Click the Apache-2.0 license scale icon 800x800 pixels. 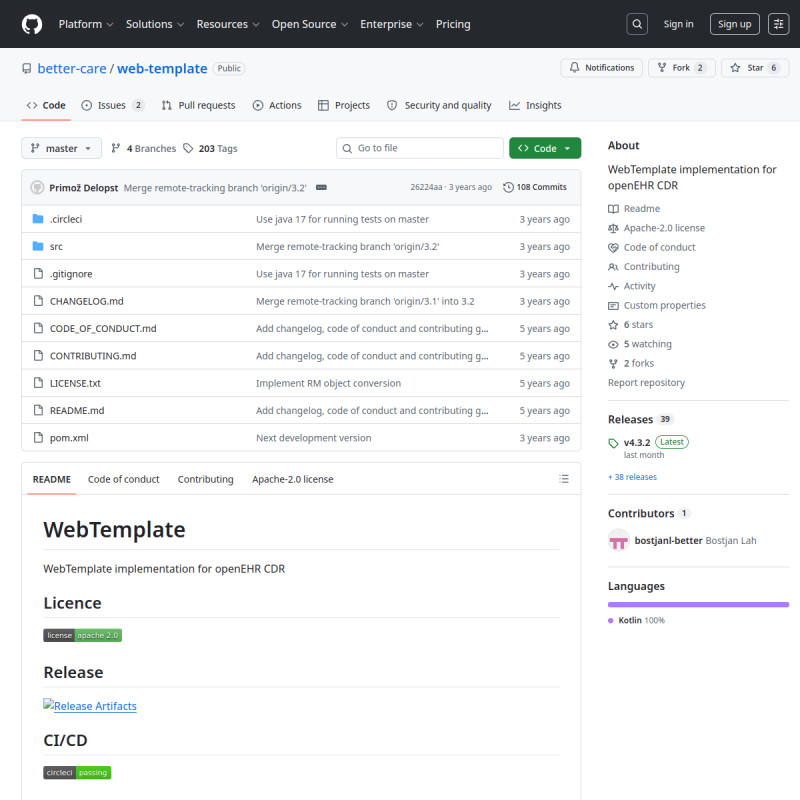click(613, 228)
